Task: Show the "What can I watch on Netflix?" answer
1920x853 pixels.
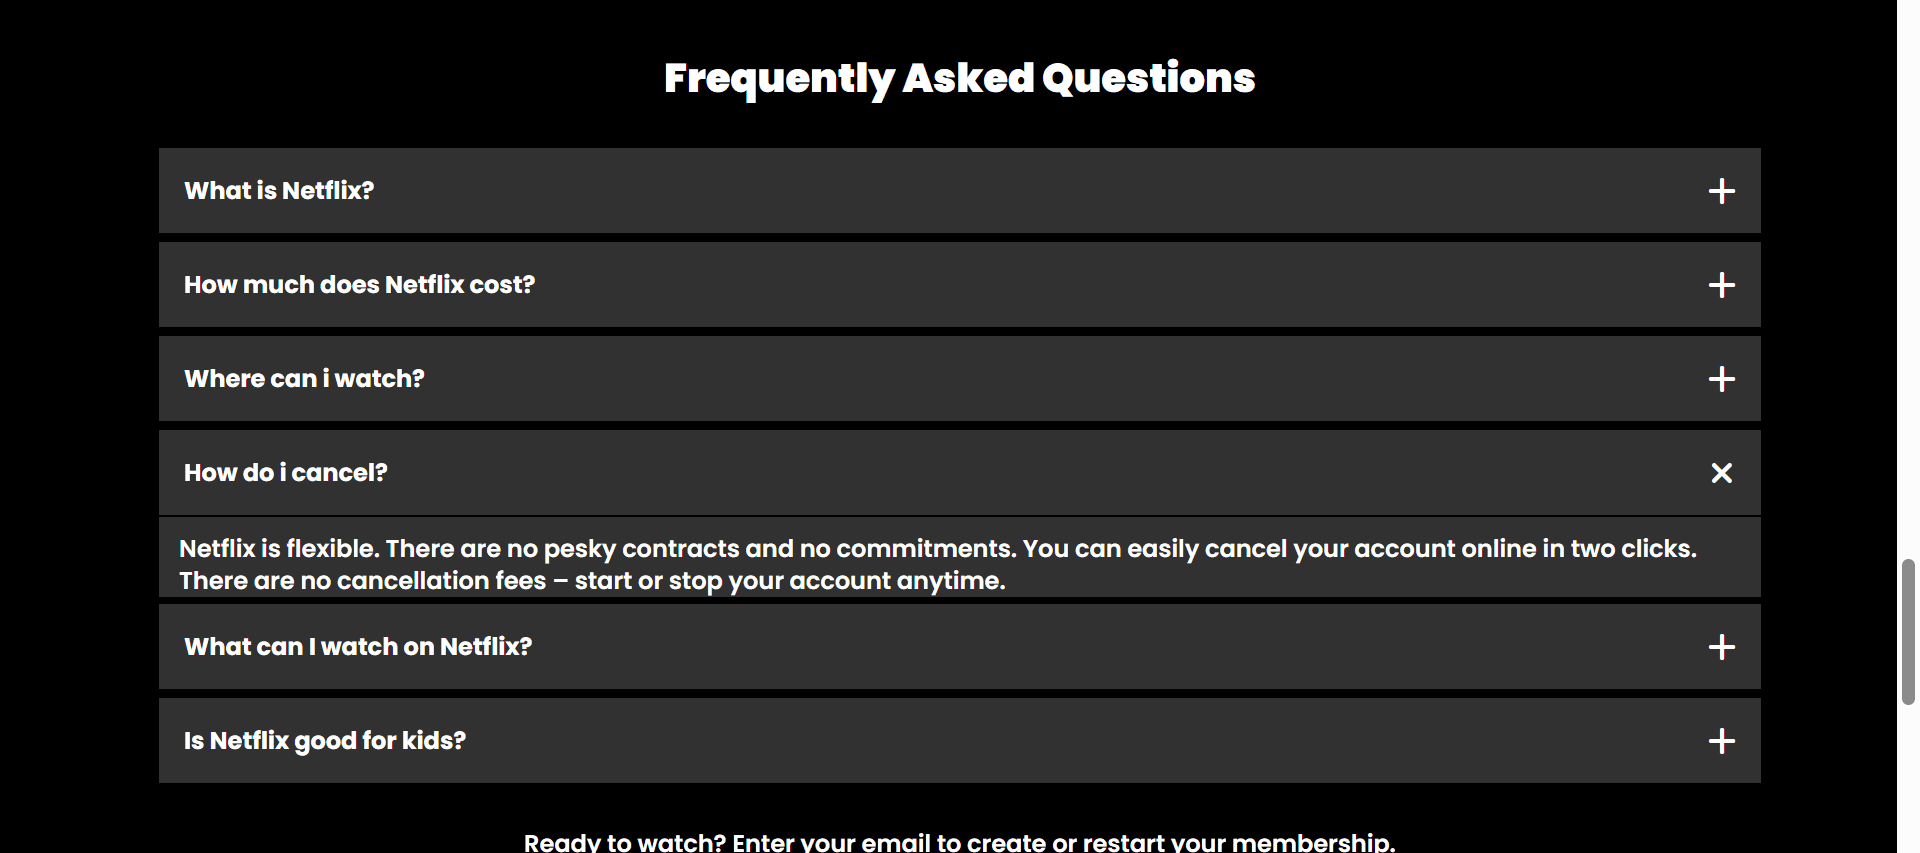Action: tap(358, 647)
